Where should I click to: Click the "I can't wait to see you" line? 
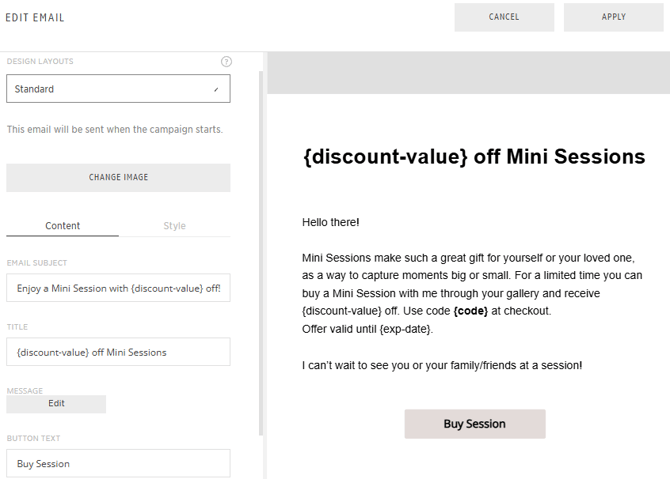pyautogui.click(x=441, y=366)
